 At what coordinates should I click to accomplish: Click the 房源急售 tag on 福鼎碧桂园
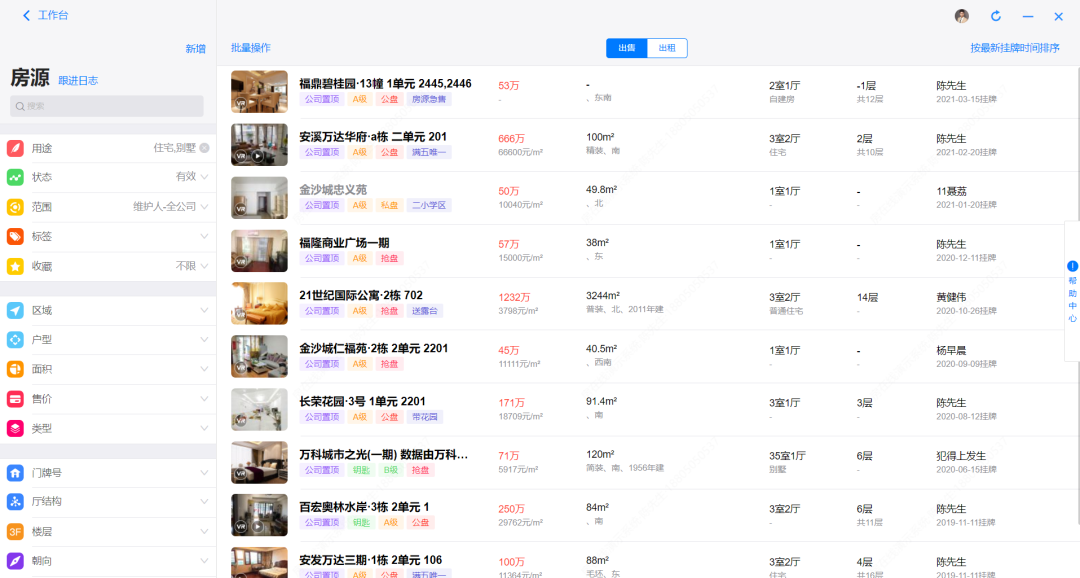(x=428, y=99)
